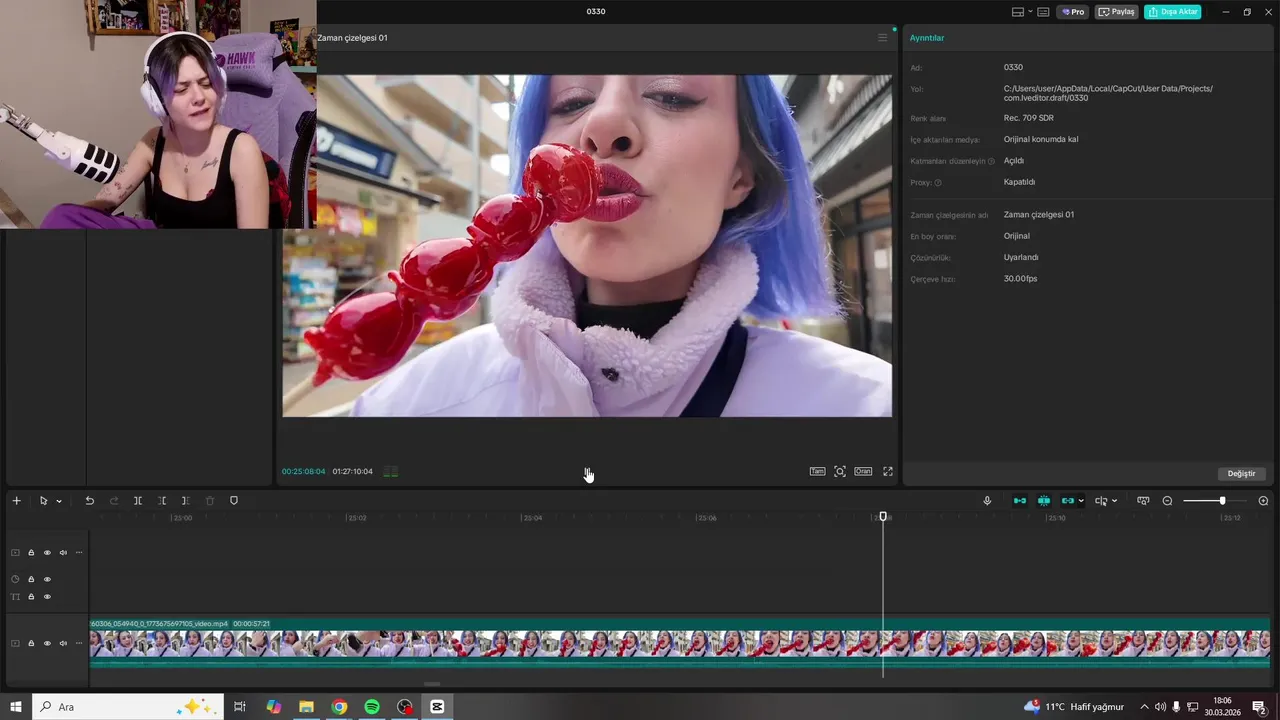Open CapCut from the taskbar
1280x720 pixels.
(x=437, y=707)
